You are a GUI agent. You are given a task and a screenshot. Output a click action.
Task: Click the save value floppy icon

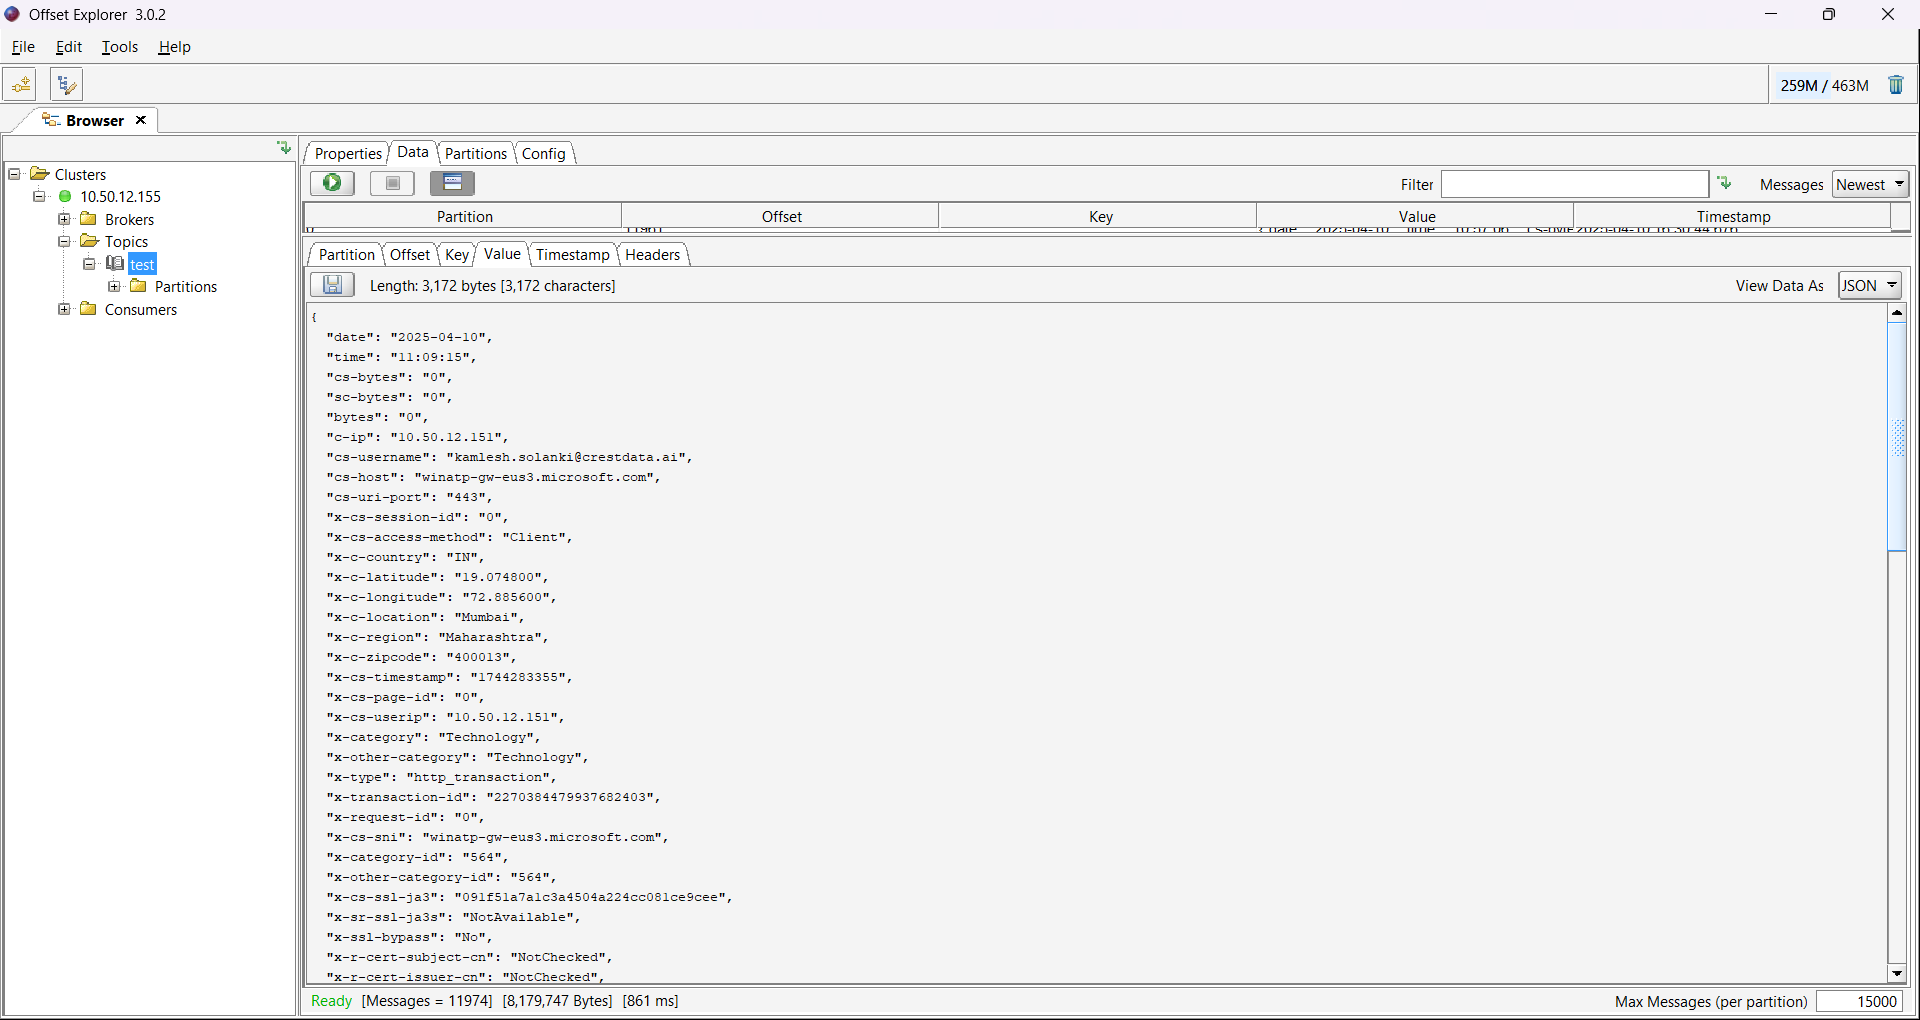click(332, 285)
